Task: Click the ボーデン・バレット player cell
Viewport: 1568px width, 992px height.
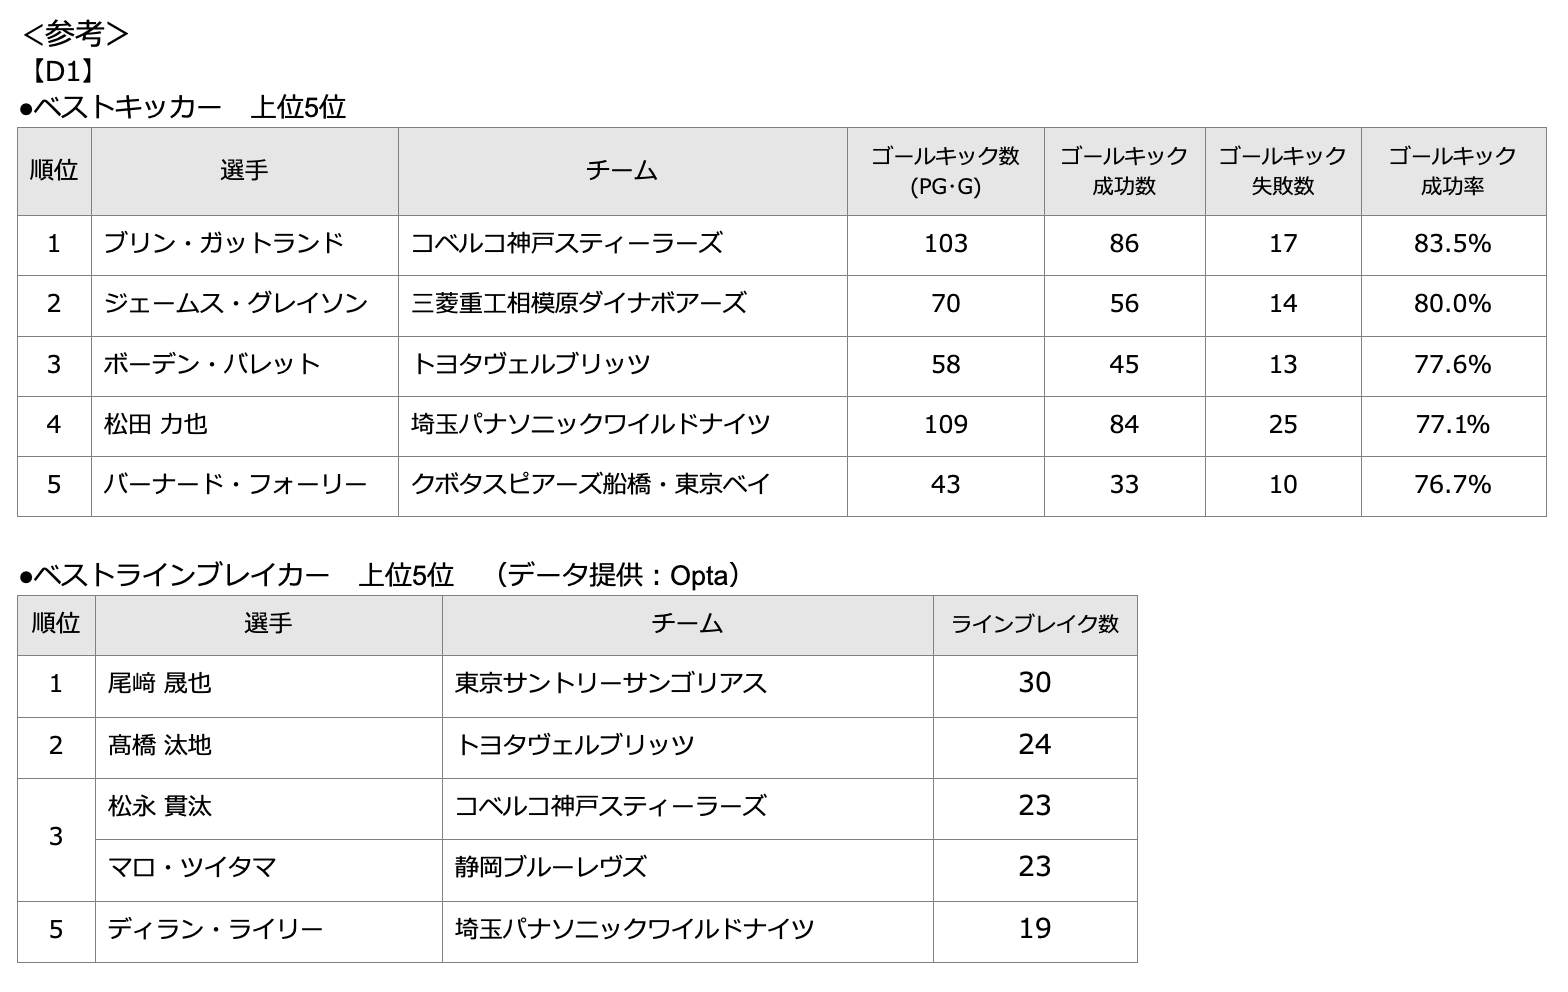Action: tap(212, 364)
